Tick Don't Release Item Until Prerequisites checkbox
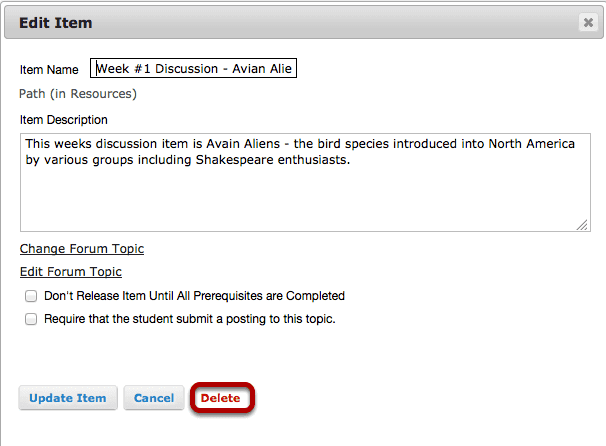 coord(31,296)
